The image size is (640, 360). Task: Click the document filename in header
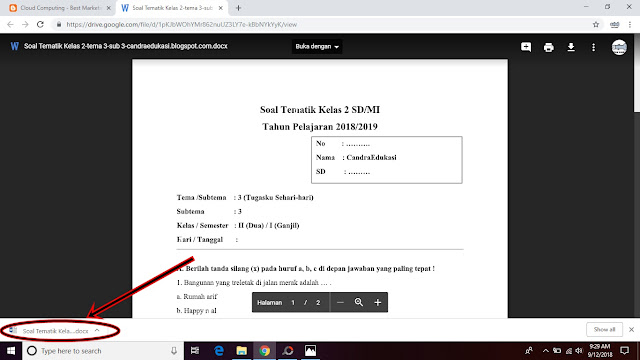126,46
